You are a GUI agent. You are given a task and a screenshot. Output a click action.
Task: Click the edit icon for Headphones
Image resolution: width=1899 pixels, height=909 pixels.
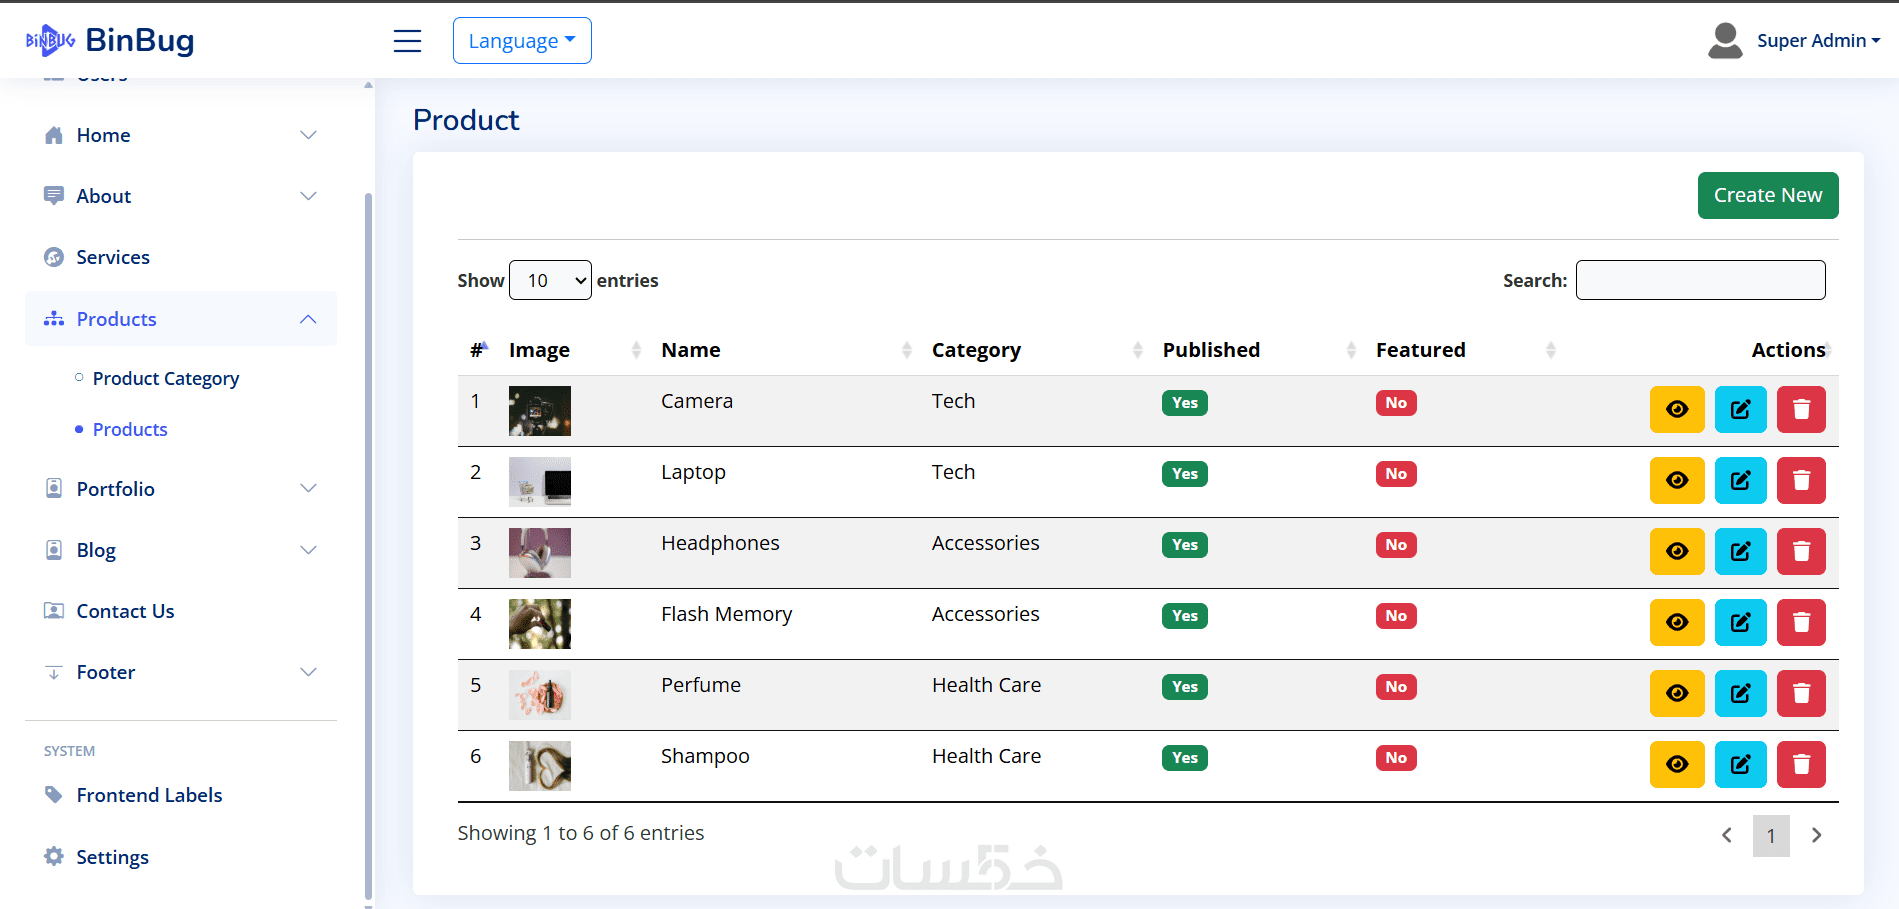[1740, 551]
